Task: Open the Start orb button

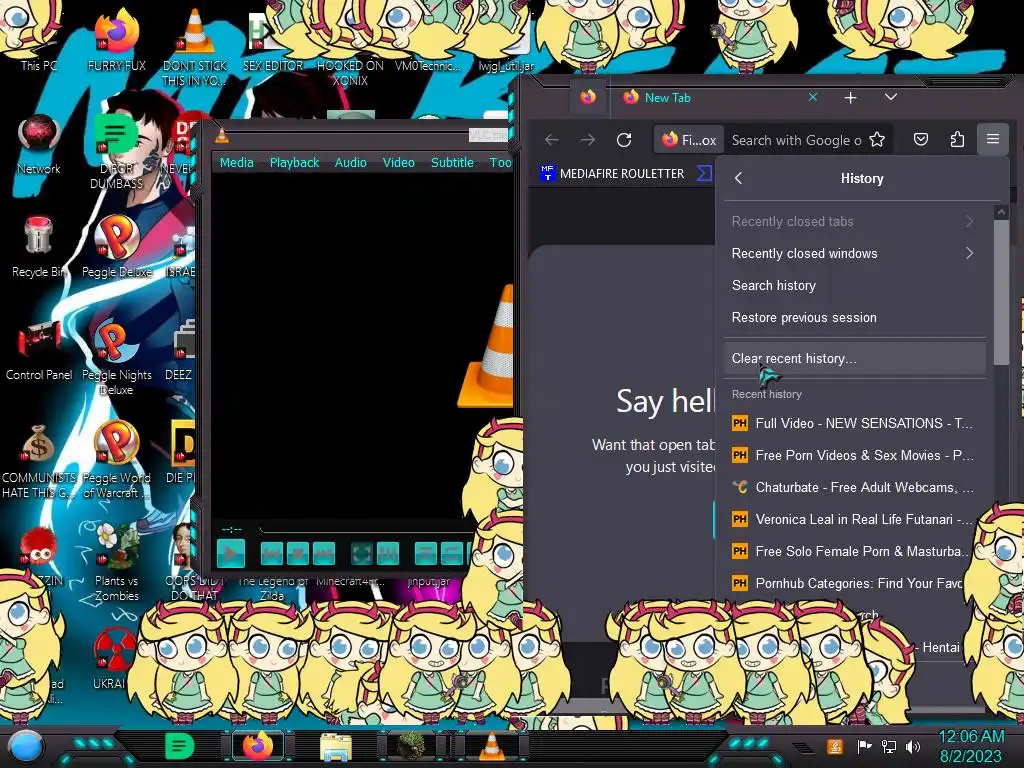Action: click(26, 746)
